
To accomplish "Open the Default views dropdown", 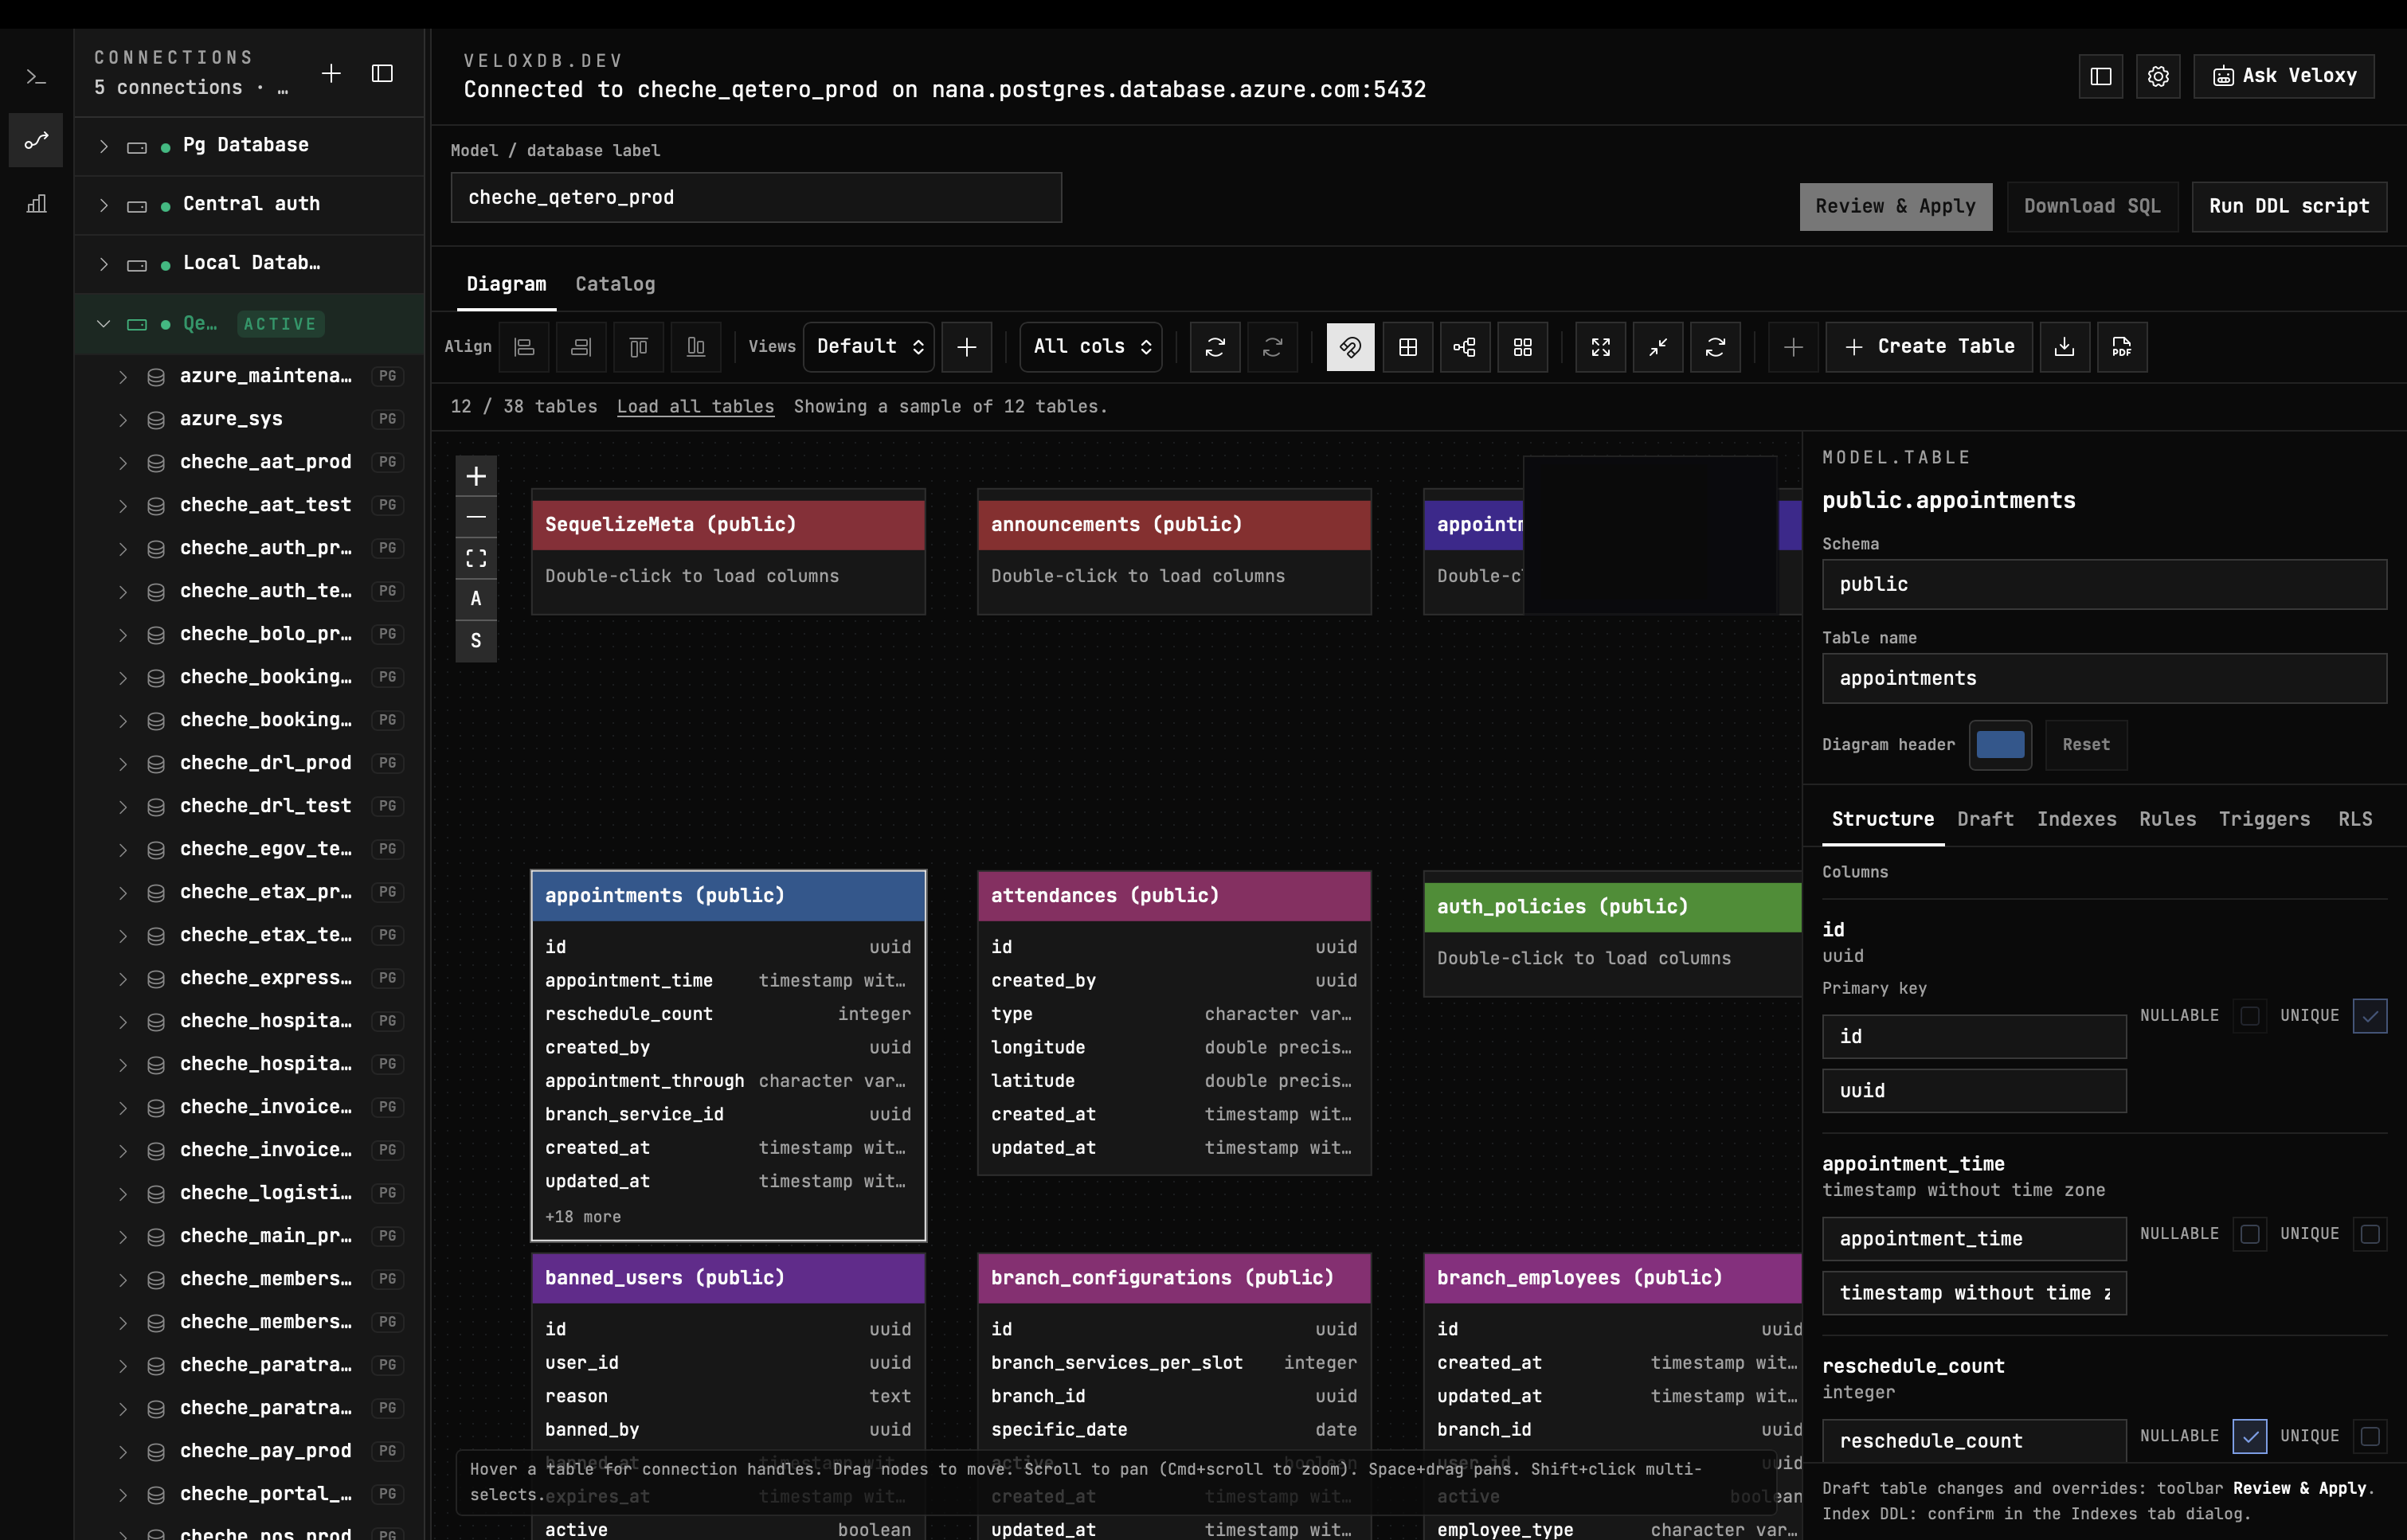I will [x=869, y=347].
